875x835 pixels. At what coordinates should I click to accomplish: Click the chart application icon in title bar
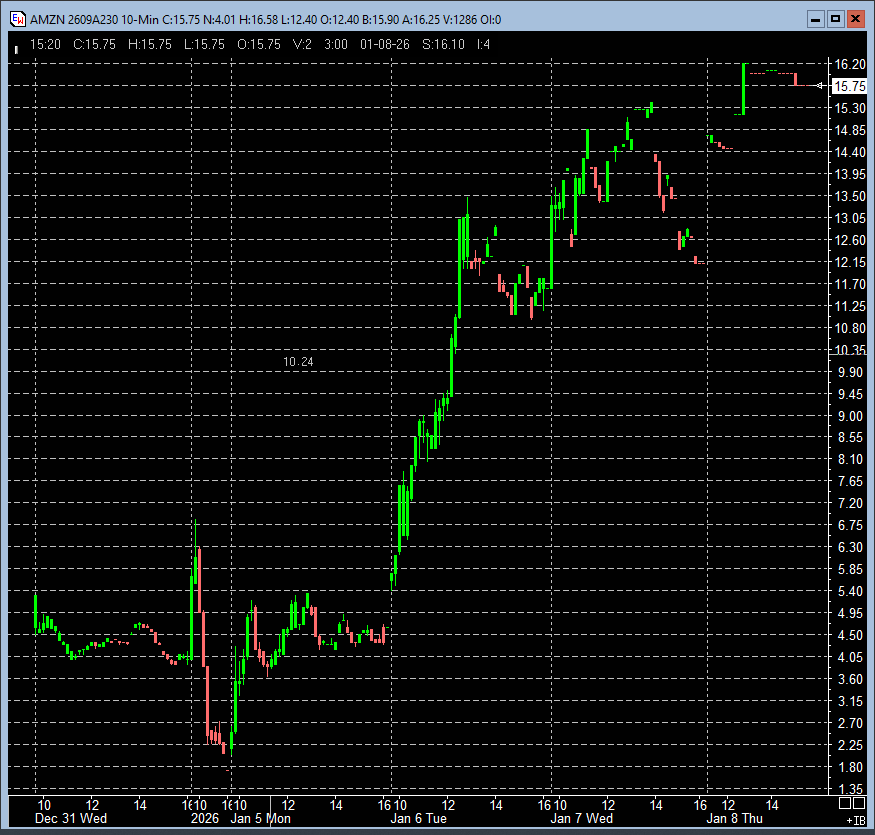tap(17, 19)
